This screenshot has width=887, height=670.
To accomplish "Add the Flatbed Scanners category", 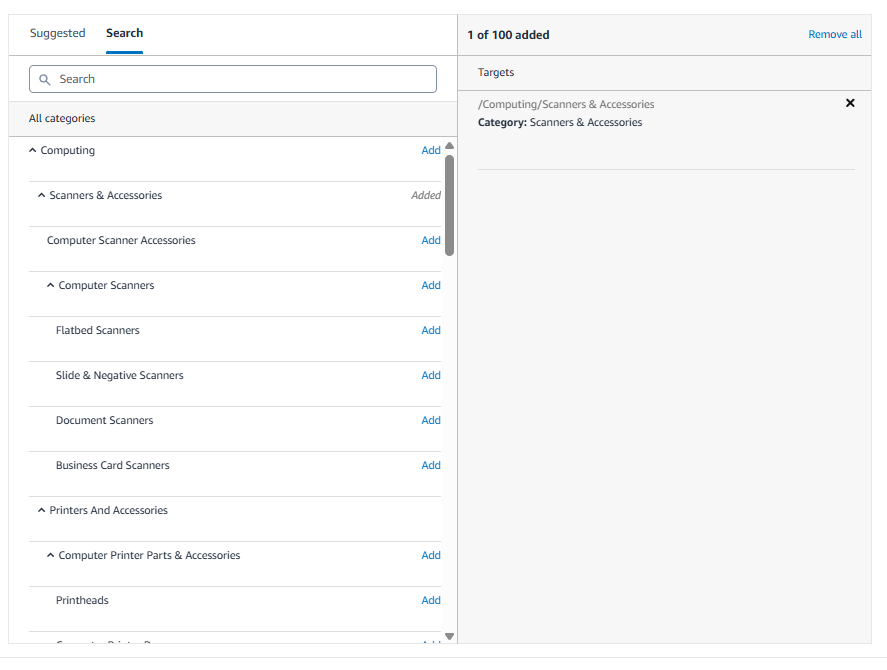I will point(430,330).
